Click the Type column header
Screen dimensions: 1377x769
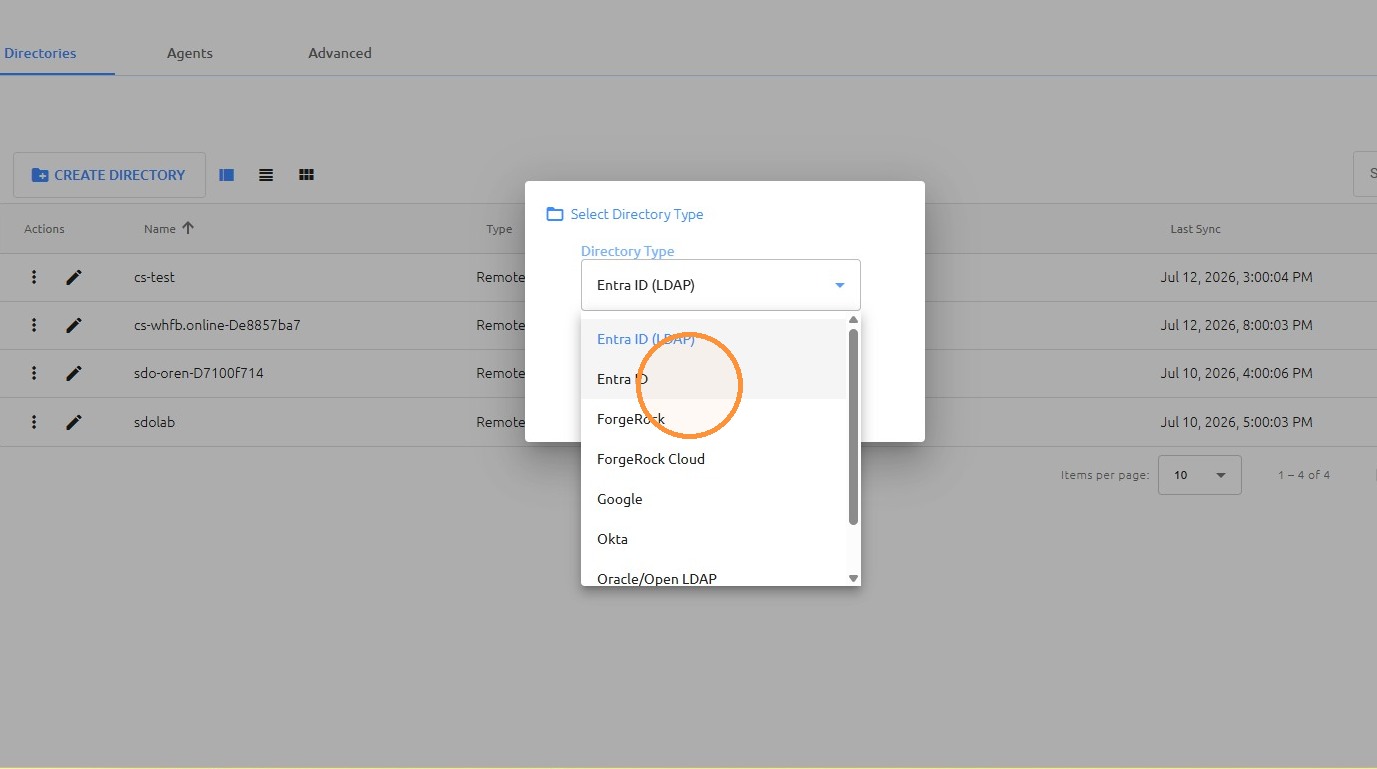tap(499, 229)
